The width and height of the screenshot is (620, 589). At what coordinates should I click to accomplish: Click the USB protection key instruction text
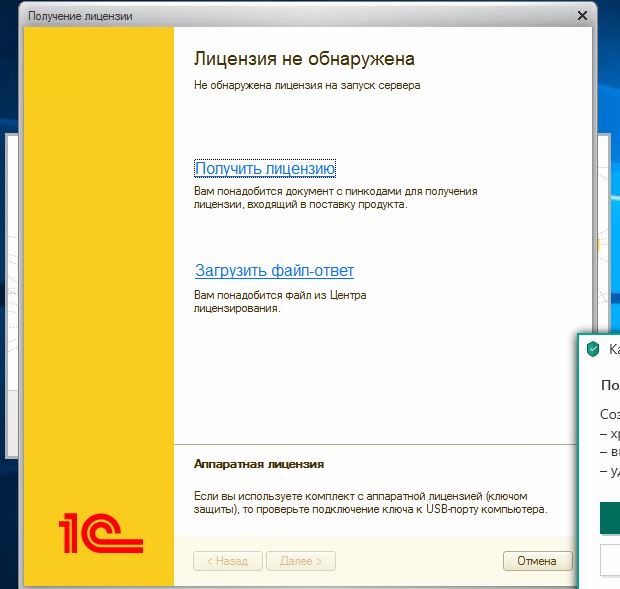tap(370, 503)
